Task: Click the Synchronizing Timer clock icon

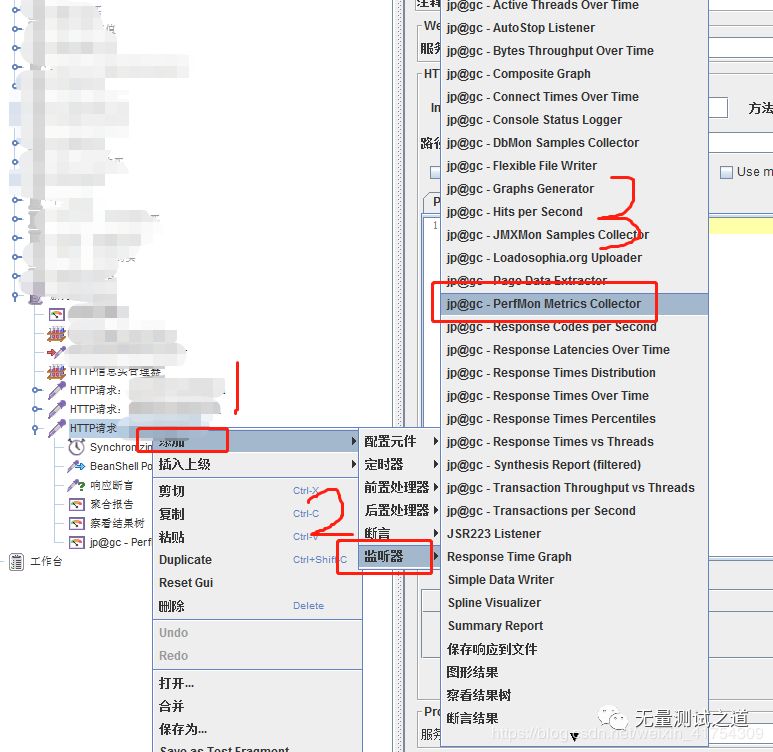Action: (76, 447)
